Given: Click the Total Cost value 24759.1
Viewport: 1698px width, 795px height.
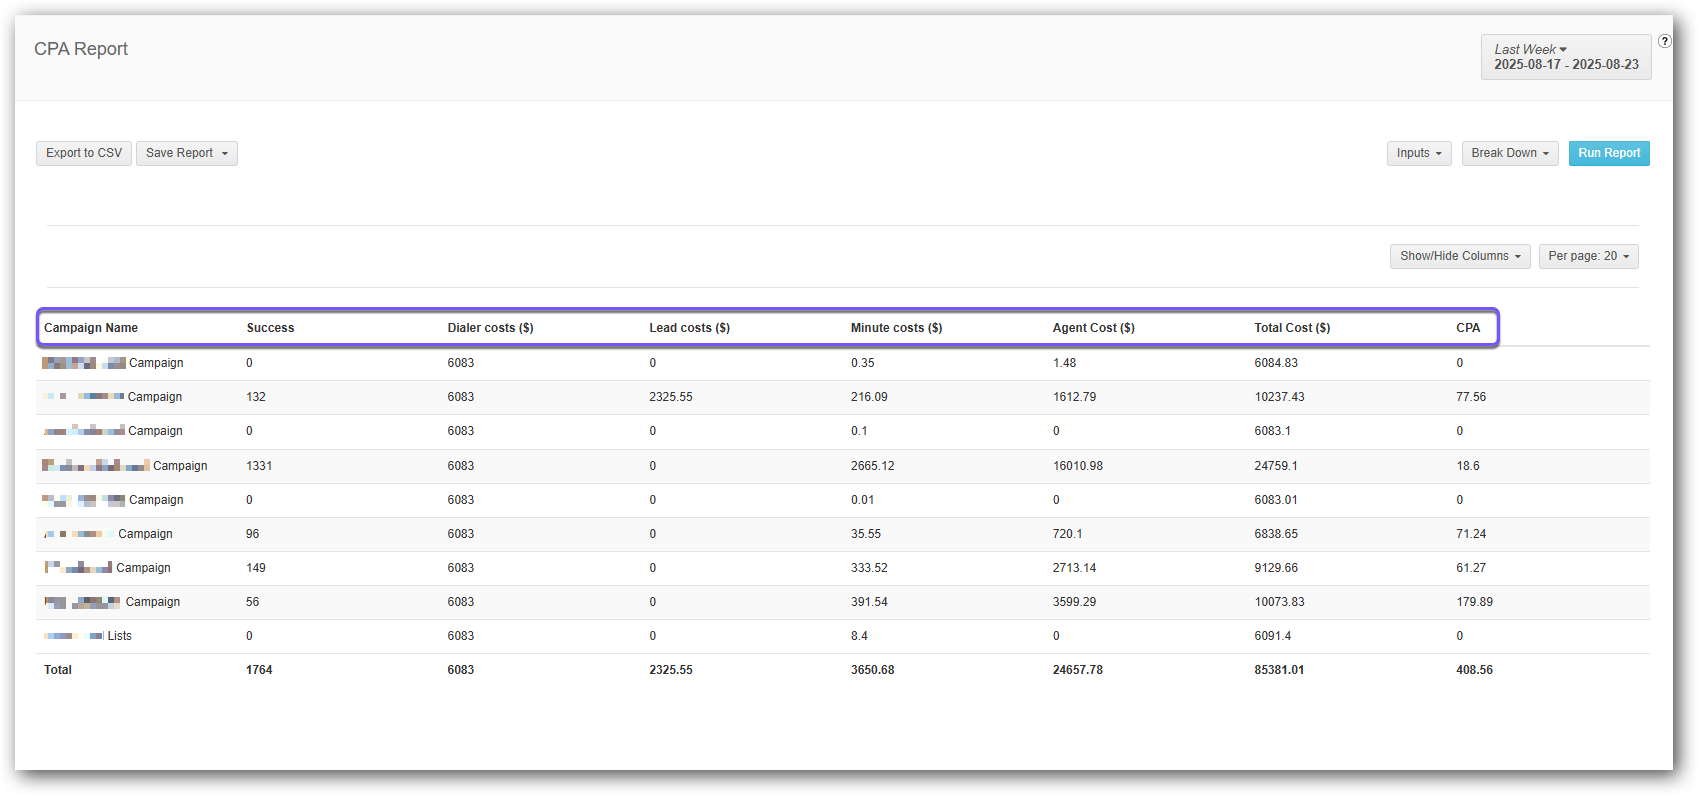Looking at the screenshot, I should (x=1276, y=466).
